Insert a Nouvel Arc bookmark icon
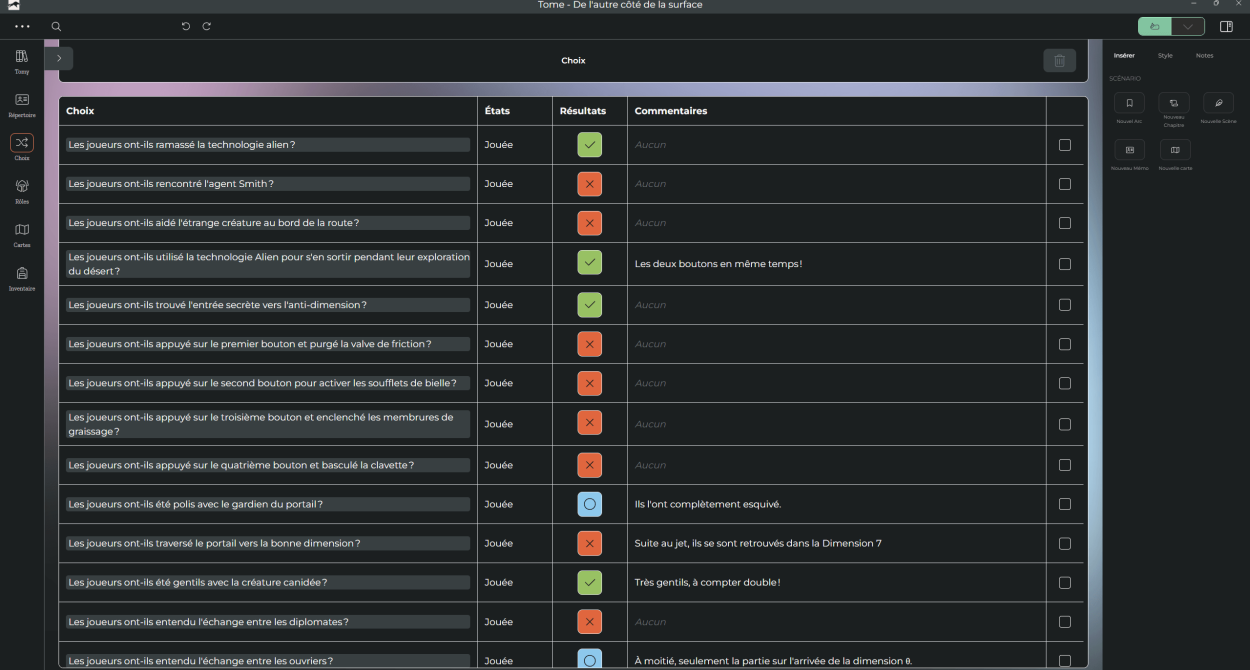Image resolution: width=1250 pixels, height=670 pixels. 1129,103
